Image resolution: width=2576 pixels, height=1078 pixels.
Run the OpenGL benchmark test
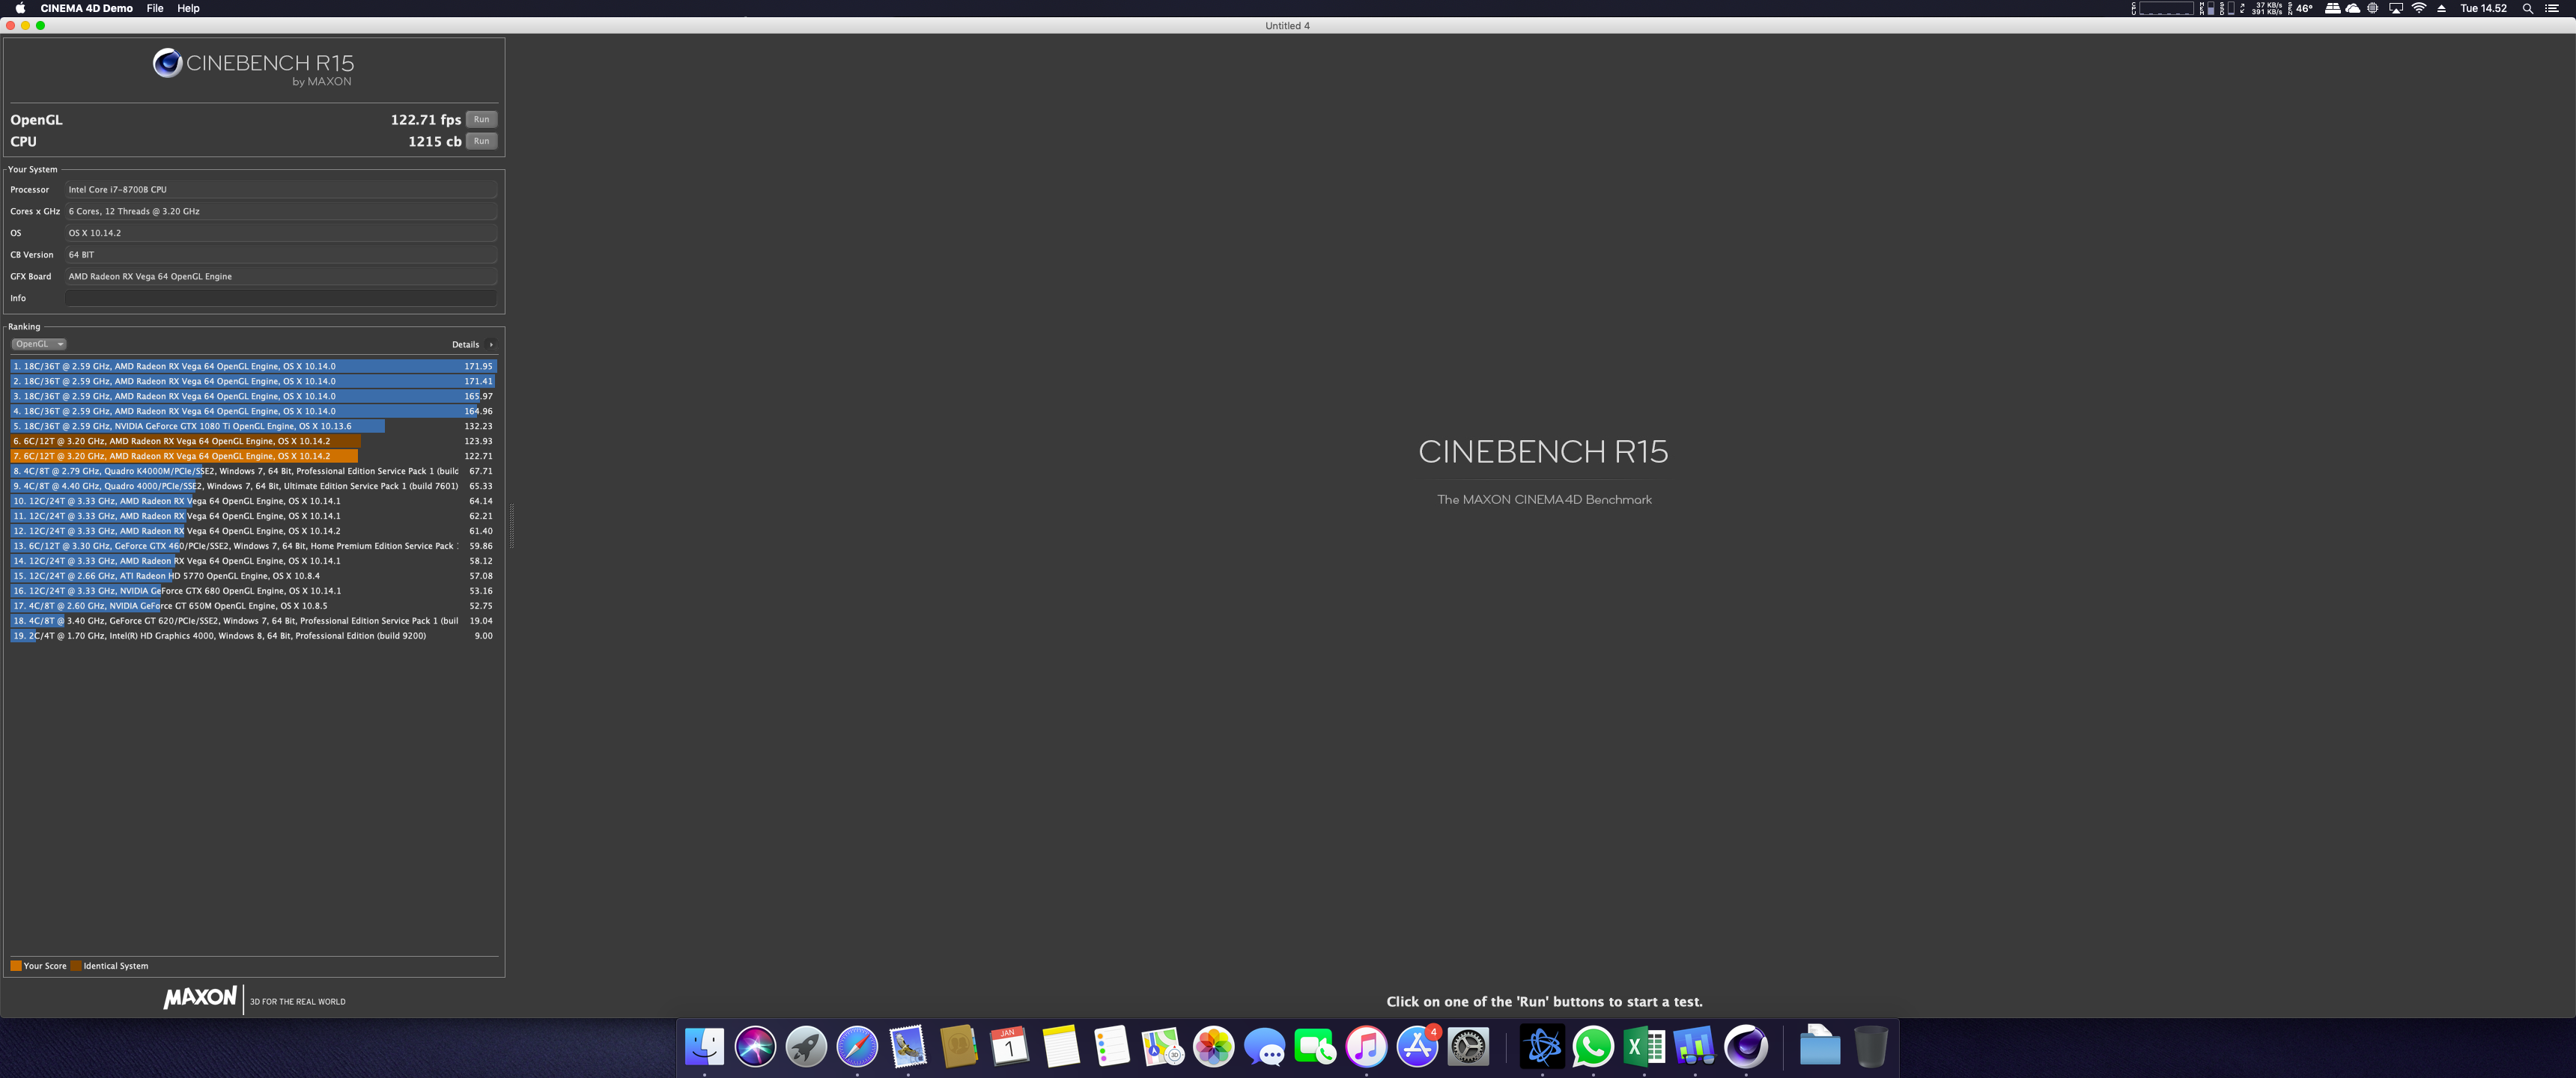click(481, 119)
